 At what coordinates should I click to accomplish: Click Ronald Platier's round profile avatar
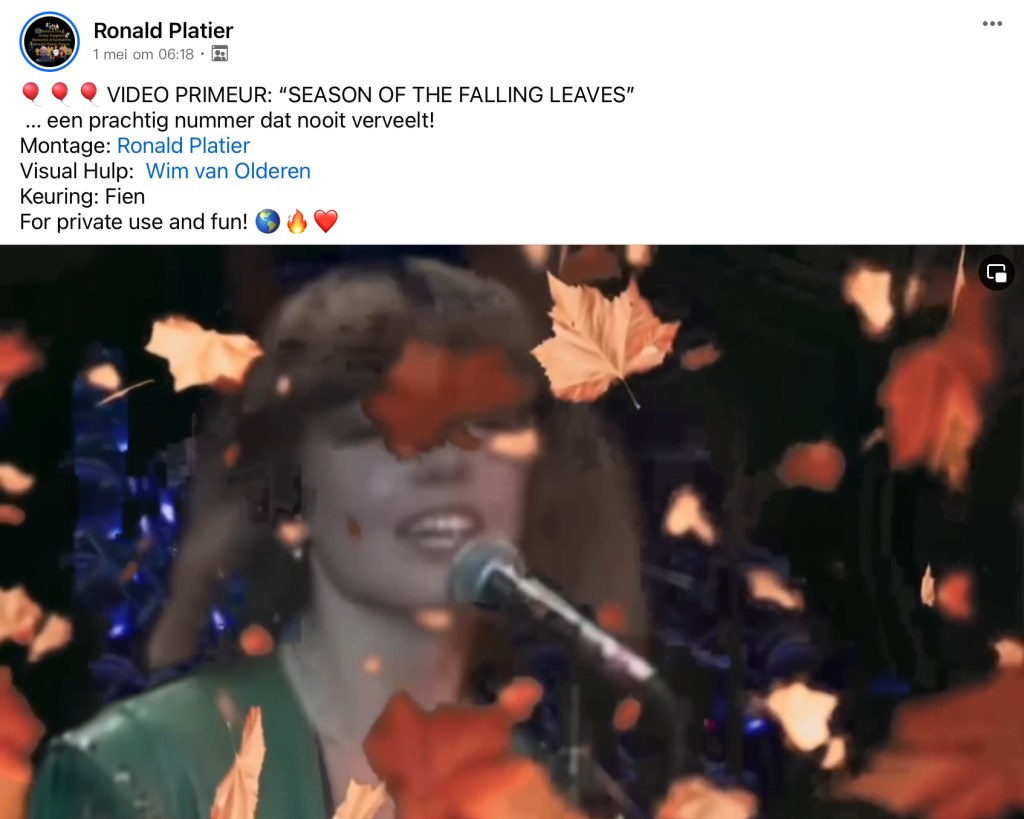pos(50,41)
